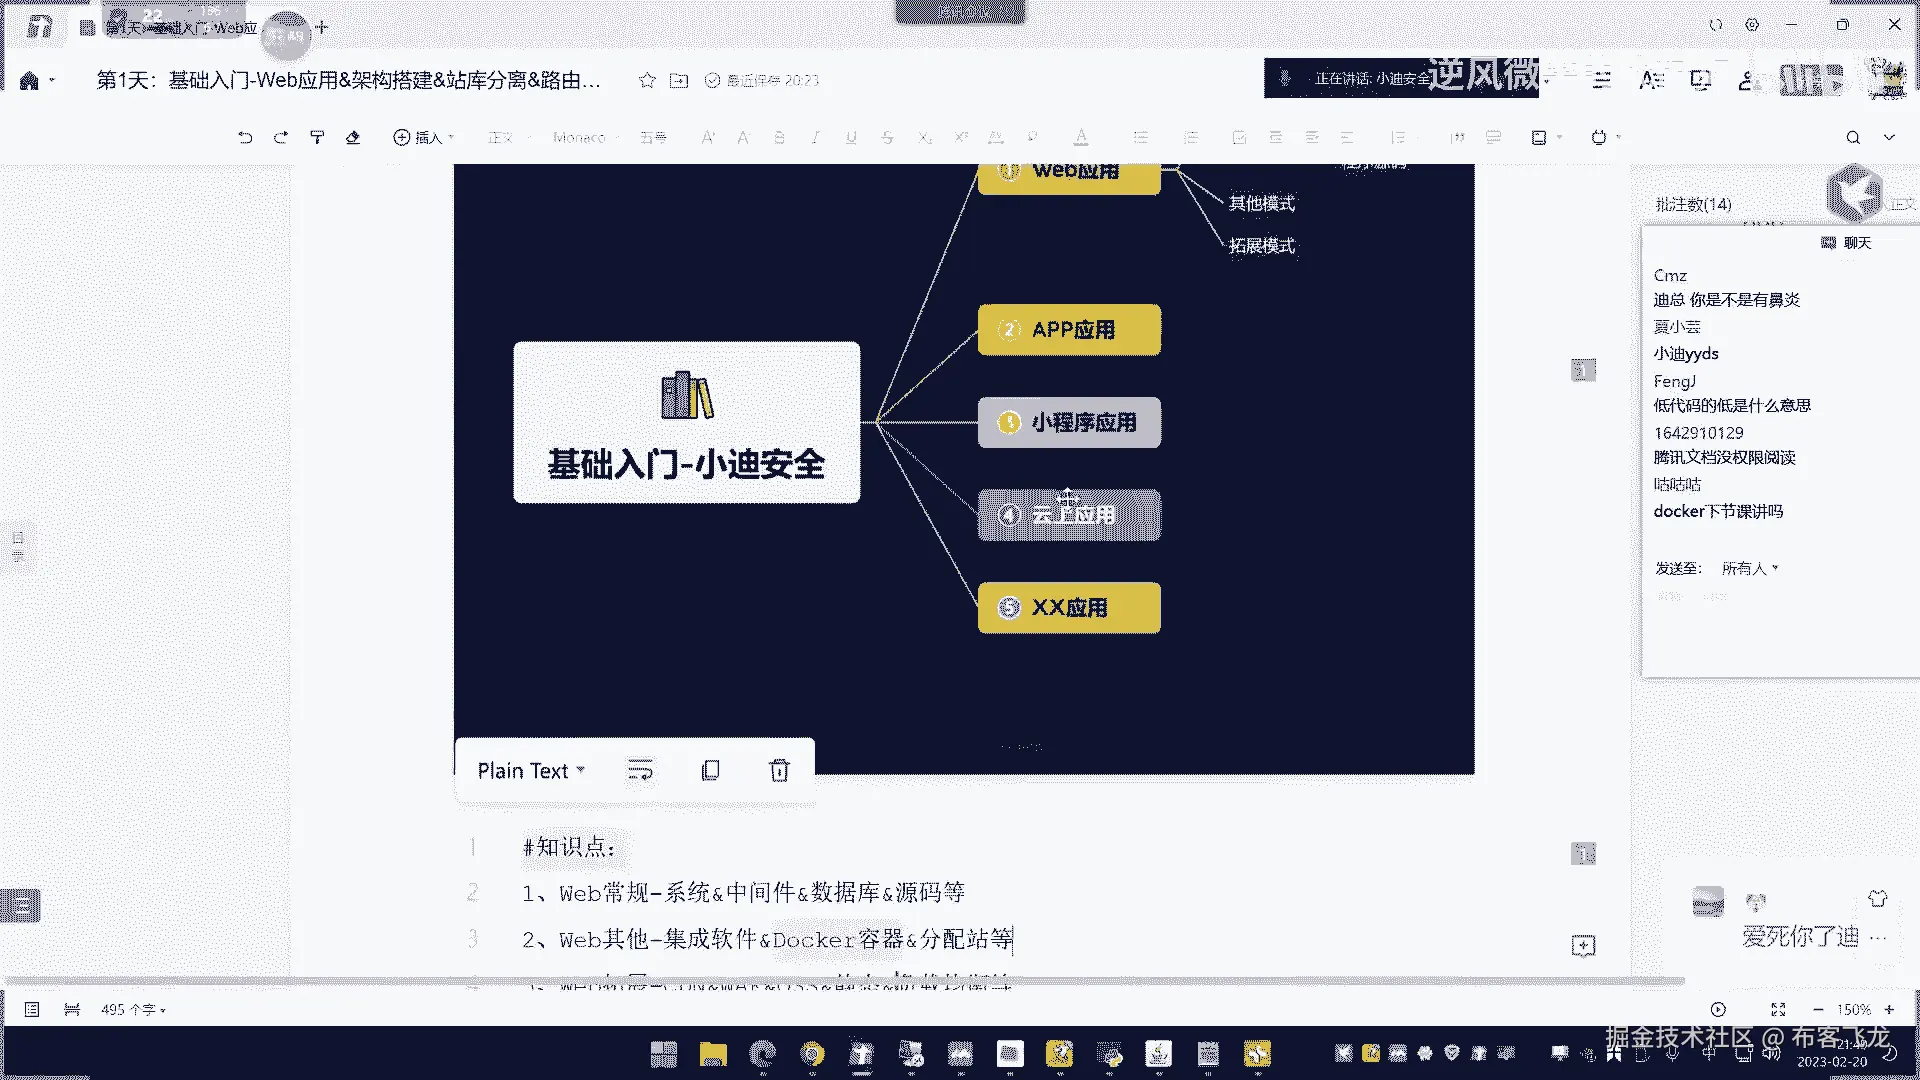Screen dimensions: 1920x1080
Task: Select the APP应用 mind map node
Action: [1069, 330]
